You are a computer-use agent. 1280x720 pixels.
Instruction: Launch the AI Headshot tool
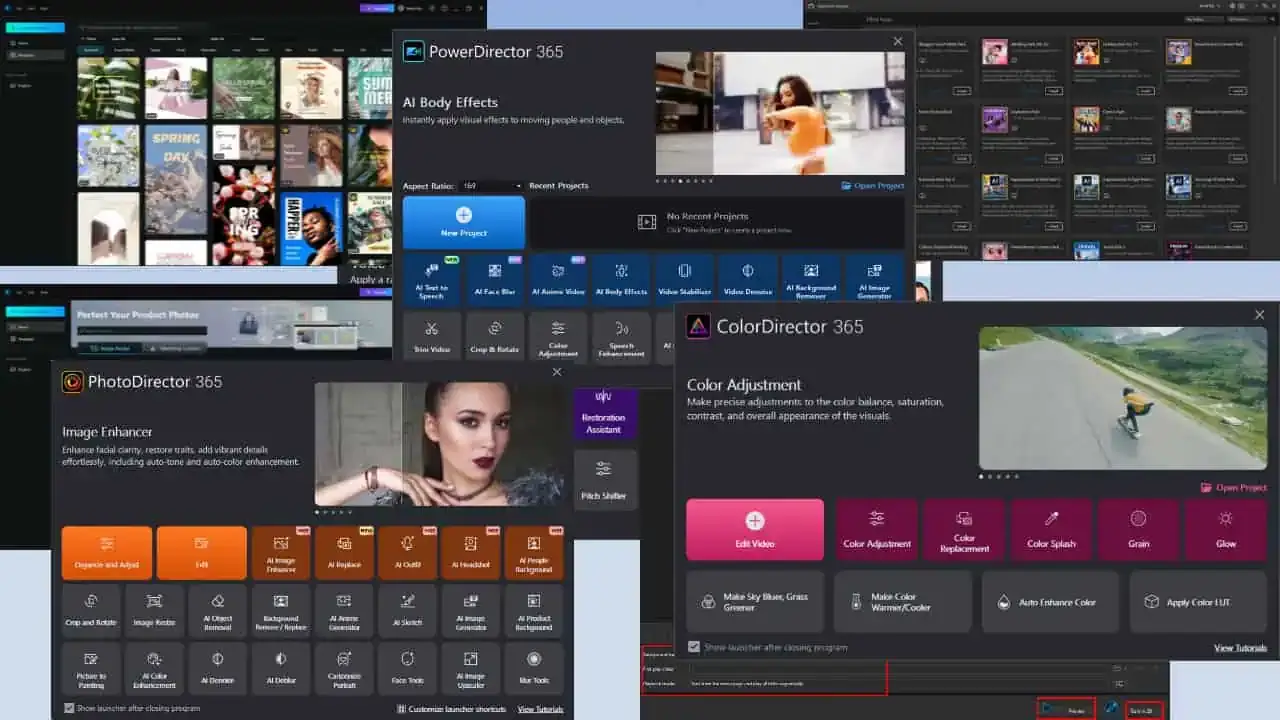pyautogui.click(x=471, y=553)
